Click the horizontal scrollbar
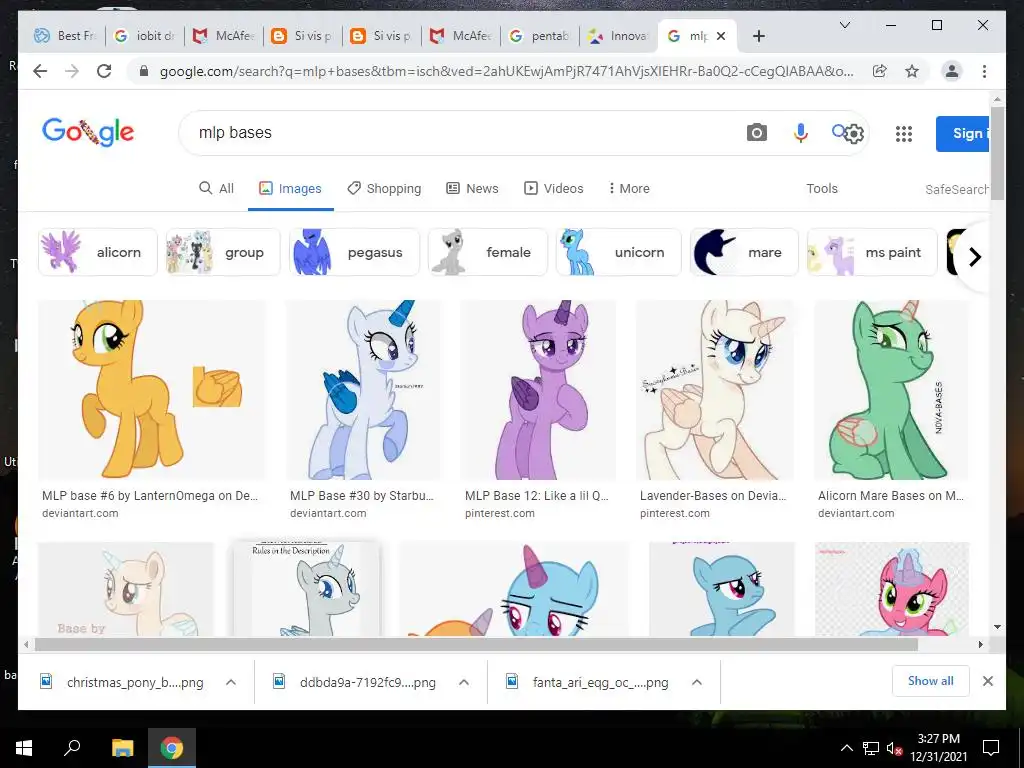This screenshot has height=768, width=1024. 476,645
